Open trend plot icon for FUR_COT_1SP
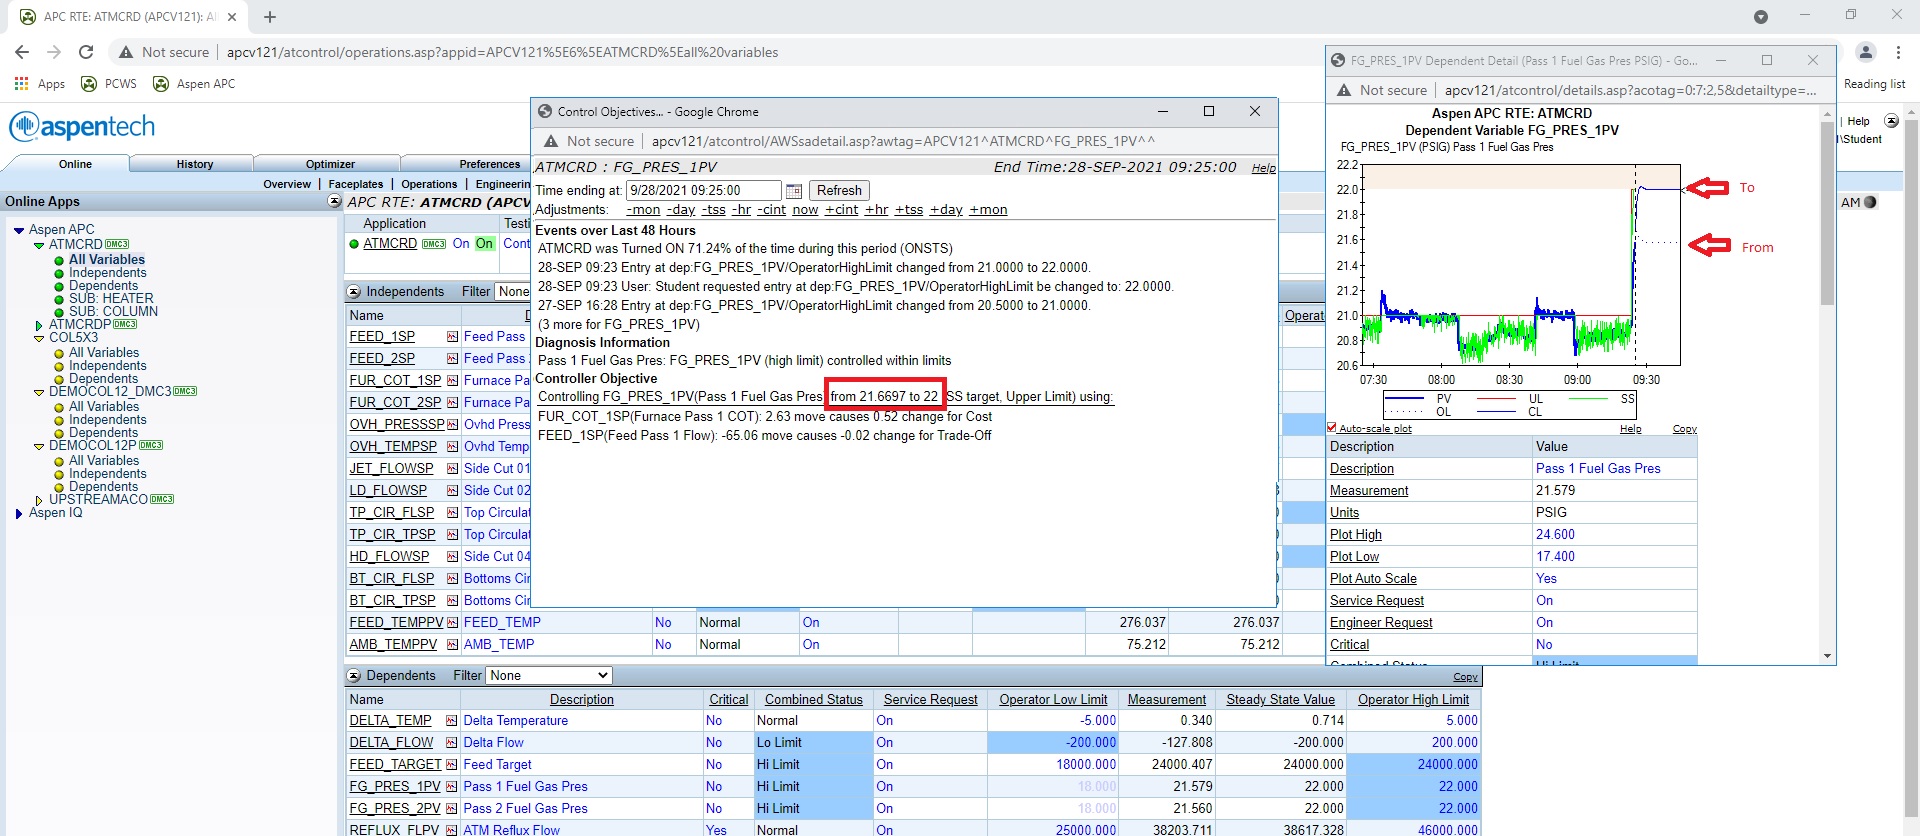The height and width of the screenshot is (836, 1926). [x=452, y=381]
